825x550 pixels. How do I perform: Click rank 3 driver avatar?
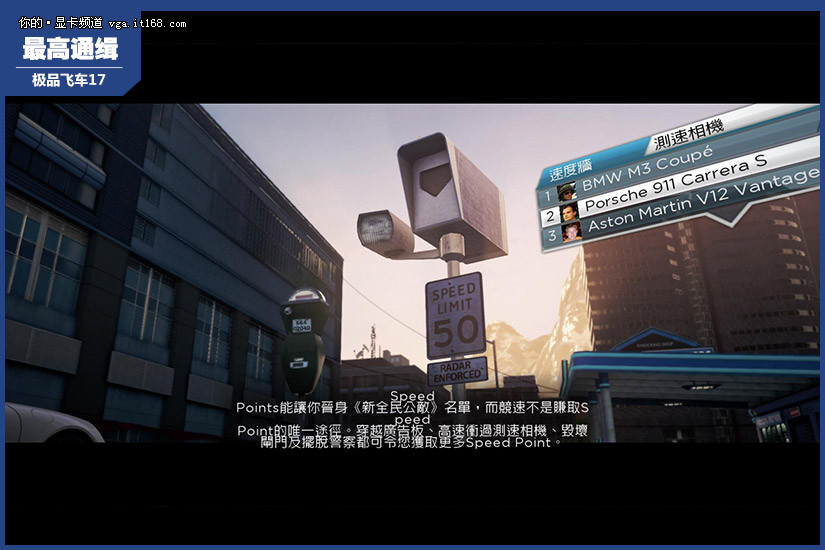(x=572, y=232)
